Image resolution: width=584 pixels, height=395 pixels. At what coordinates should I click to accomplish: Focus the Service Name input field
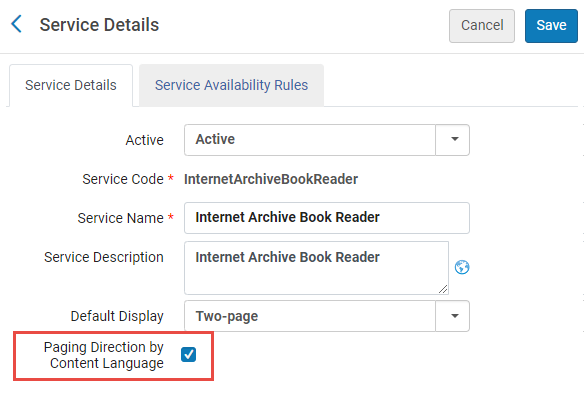(x=327, y=218)
